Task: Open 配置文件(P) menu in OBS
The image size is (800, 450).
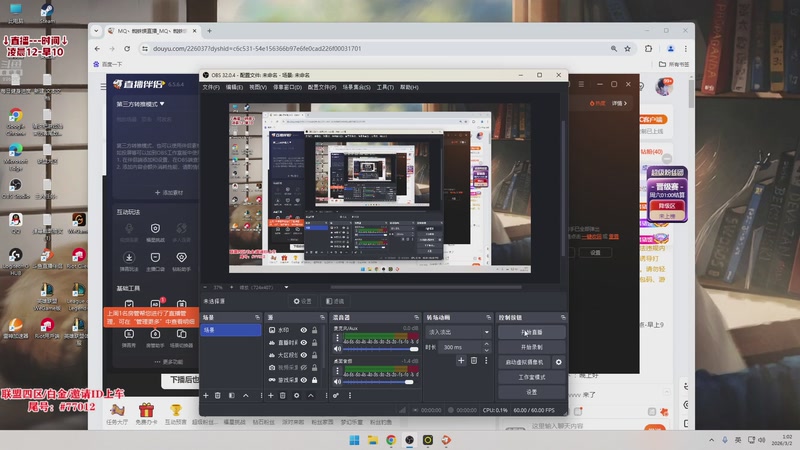Action: point(322,87)
